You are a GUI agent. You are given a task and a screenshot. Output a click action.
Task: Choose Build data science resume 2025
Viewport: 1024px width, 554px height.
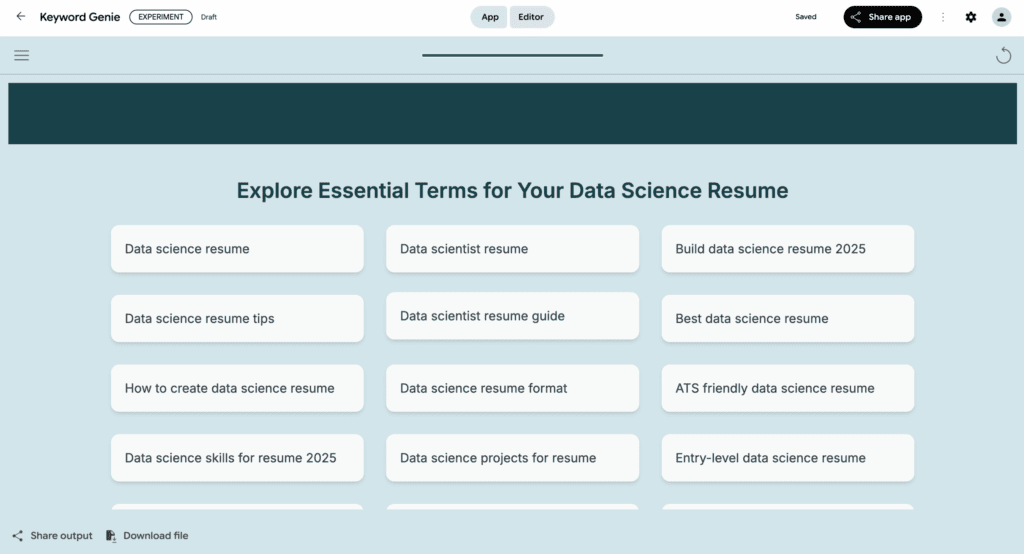pos(787,249)
